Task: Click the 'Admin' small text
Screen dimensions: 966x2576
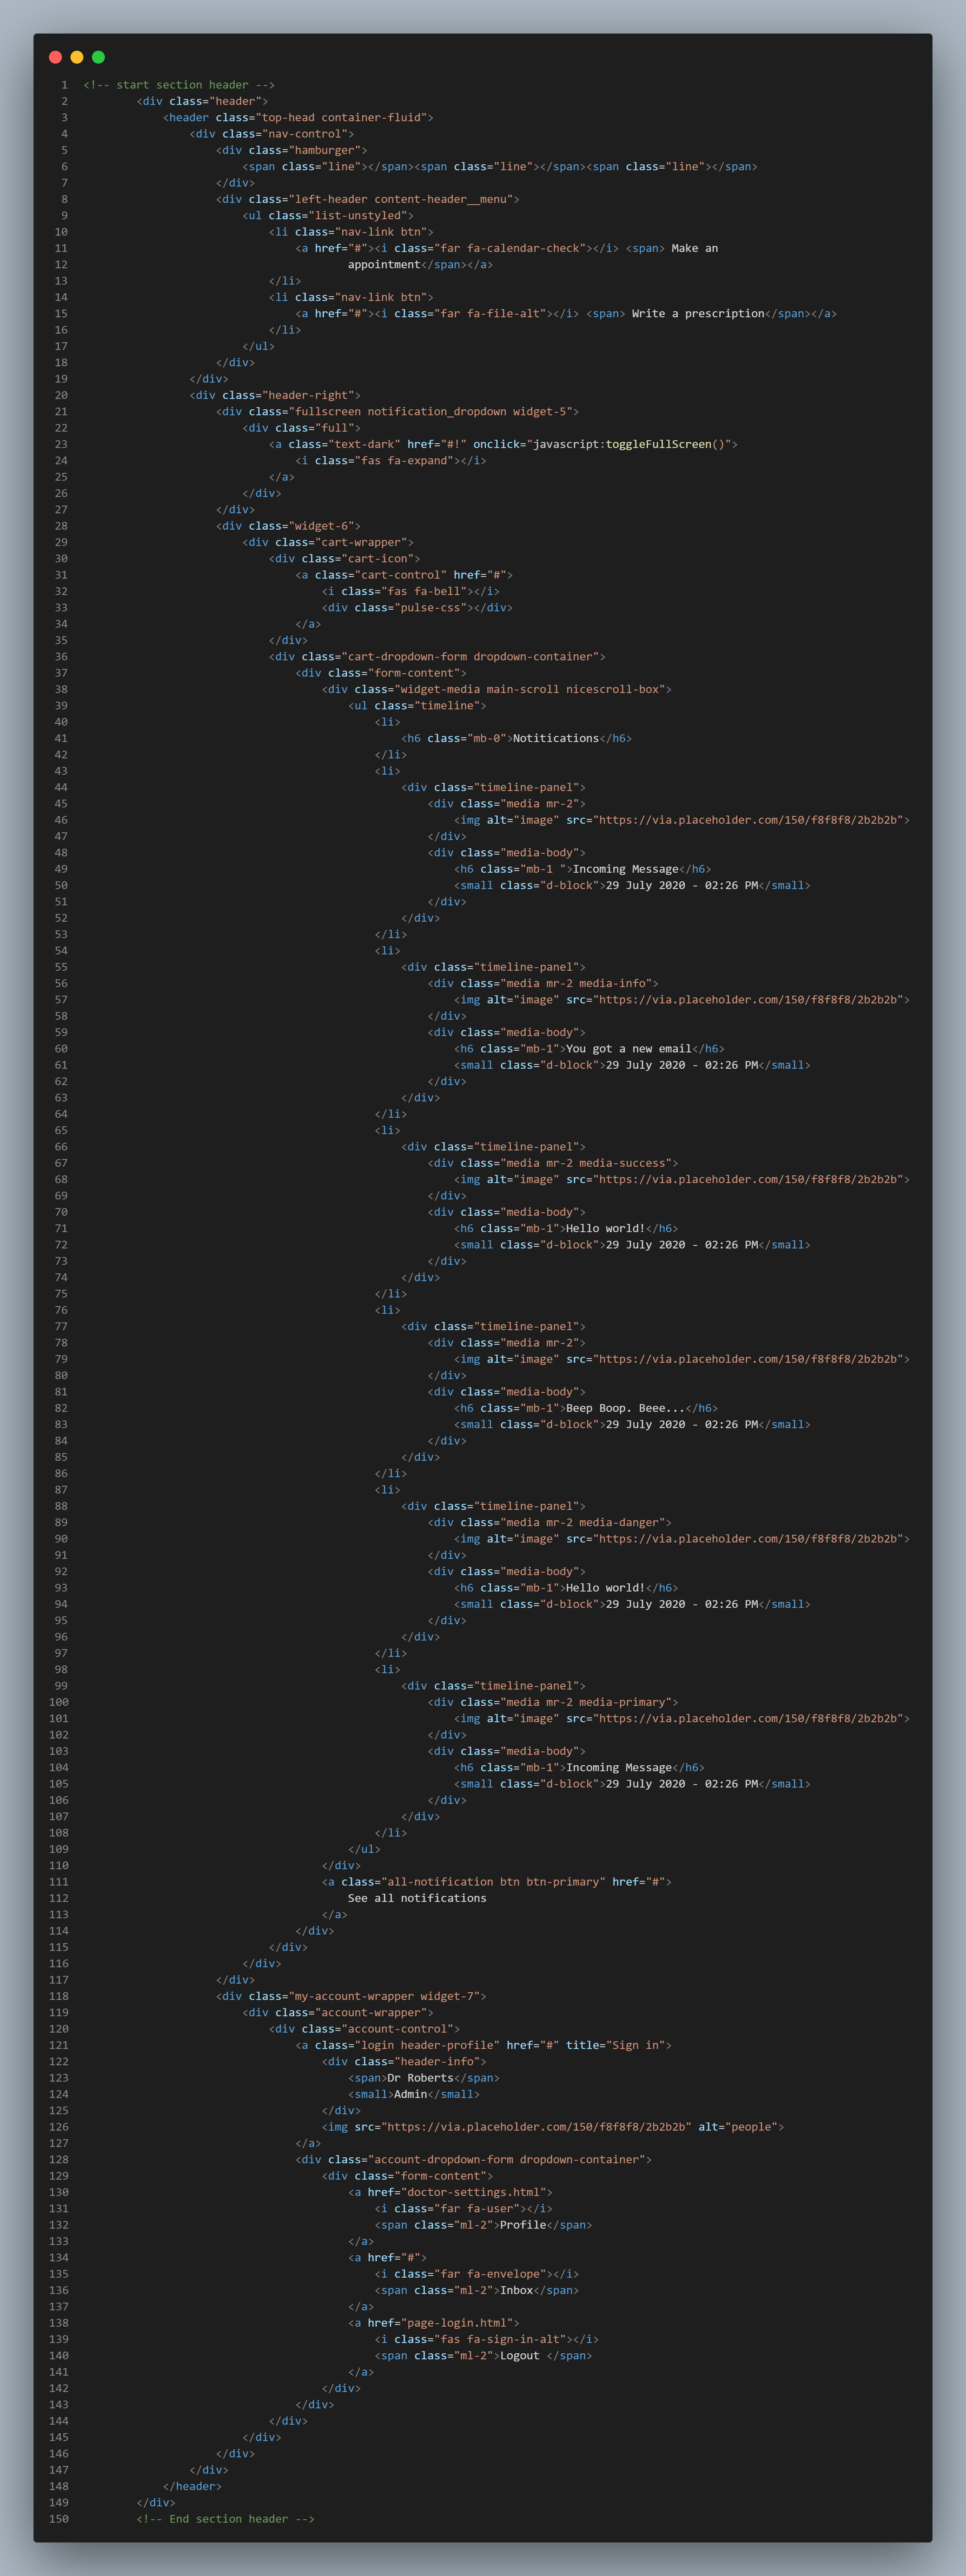Action: coord(411,2094)
